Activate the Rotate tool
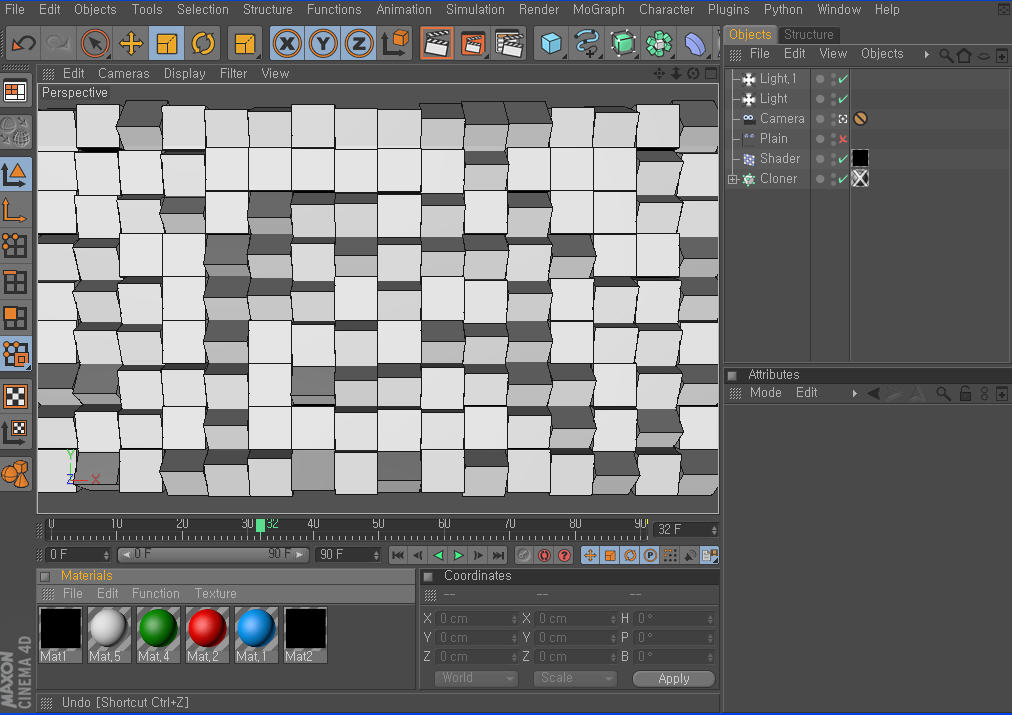1012x715 pixels. [203, 43]
